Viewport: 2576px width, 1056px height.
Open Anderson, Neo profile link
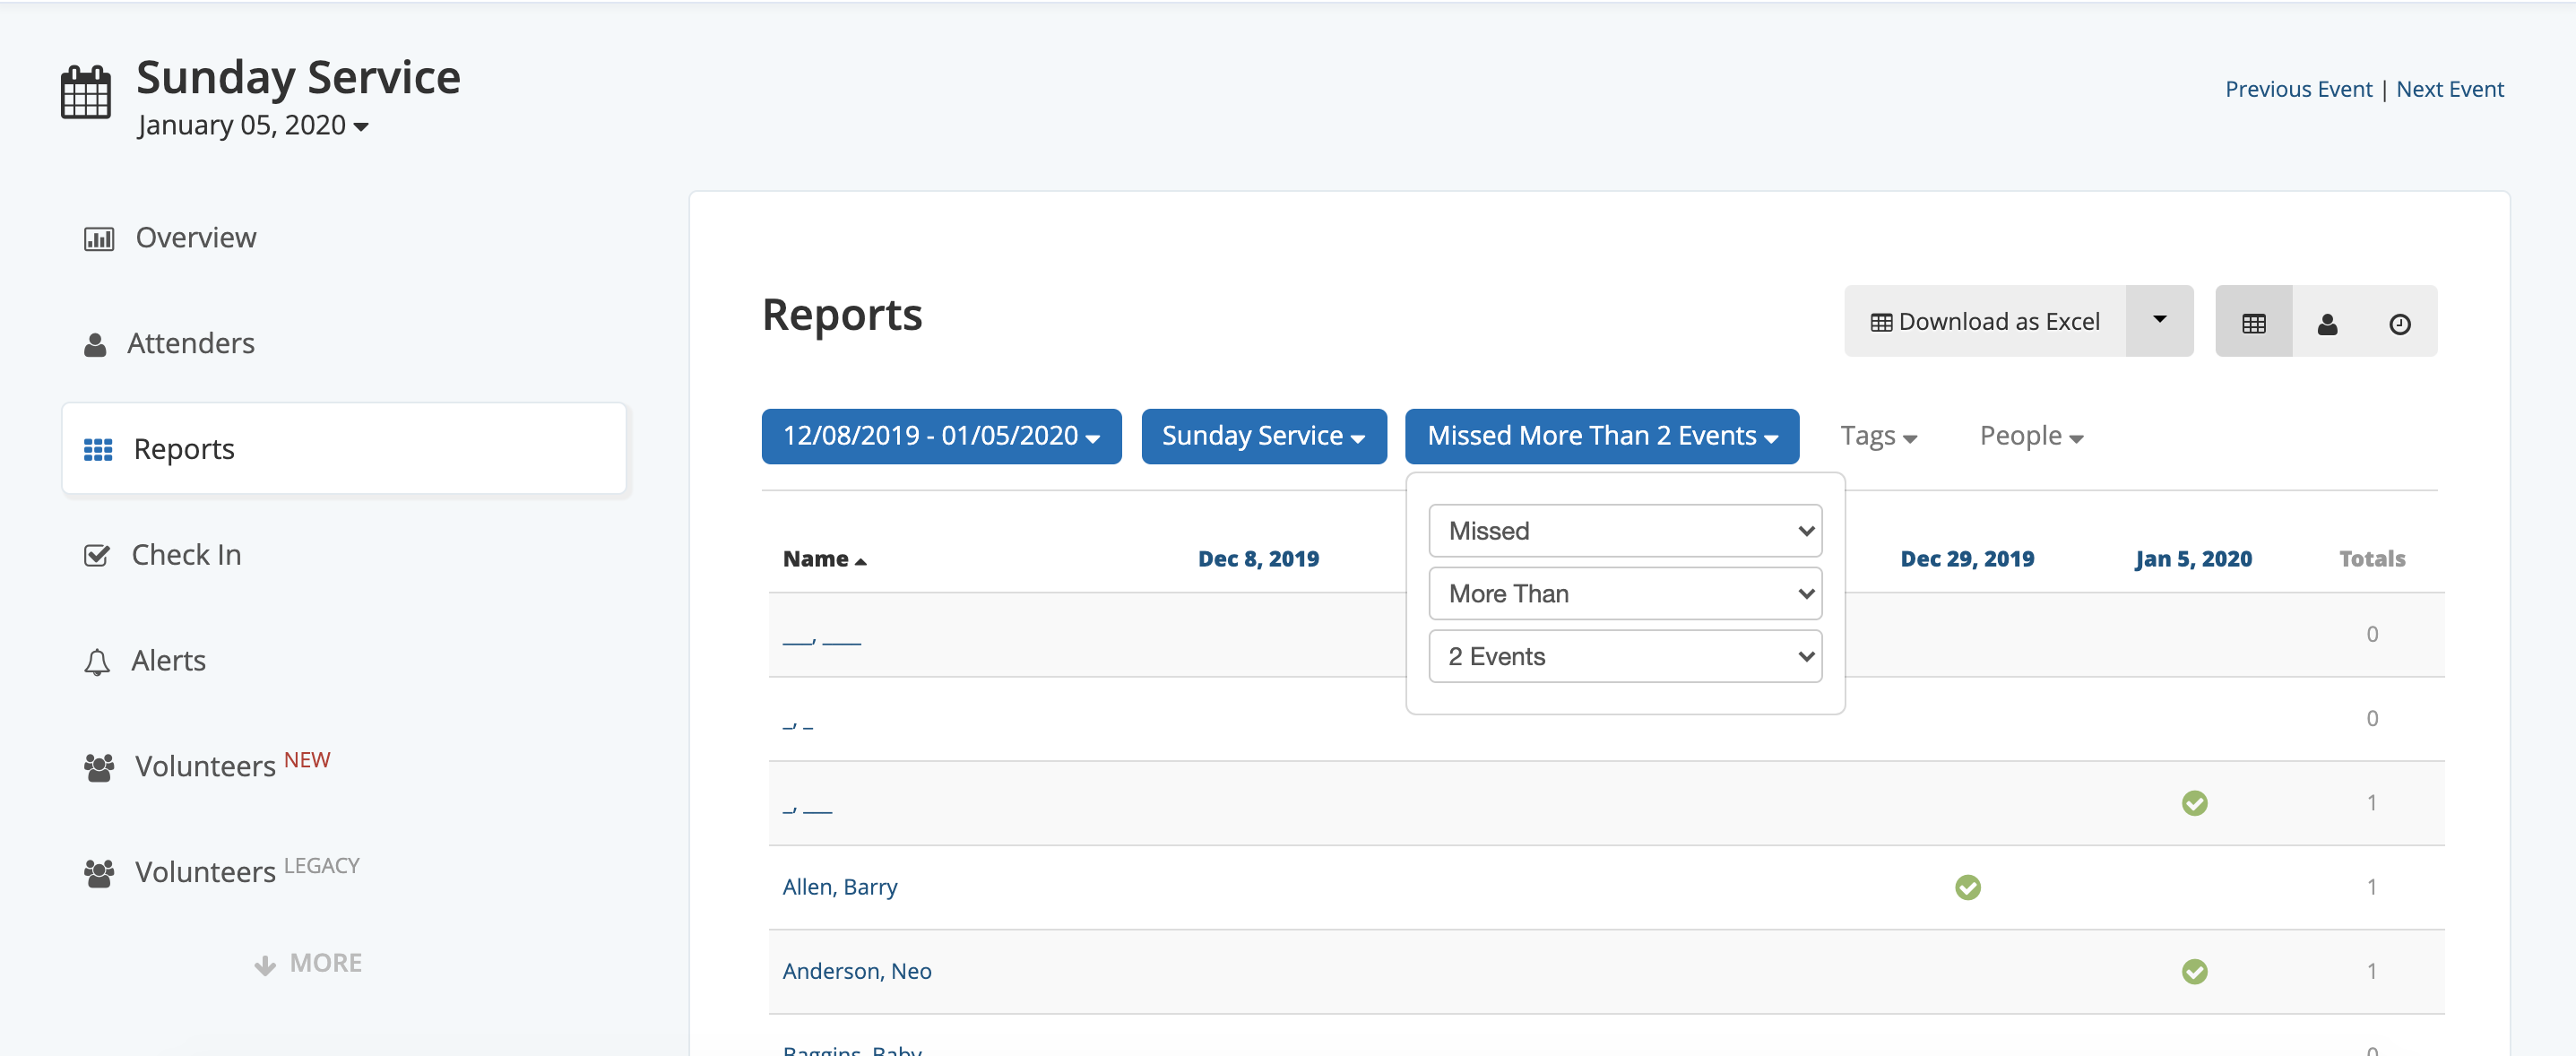(857, 971)
